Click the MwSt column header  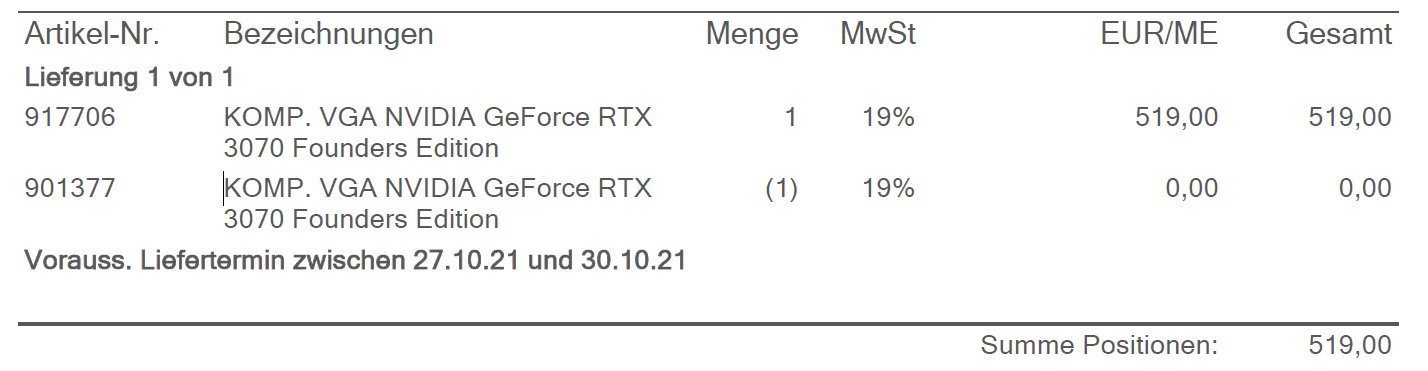coord(878,34)
